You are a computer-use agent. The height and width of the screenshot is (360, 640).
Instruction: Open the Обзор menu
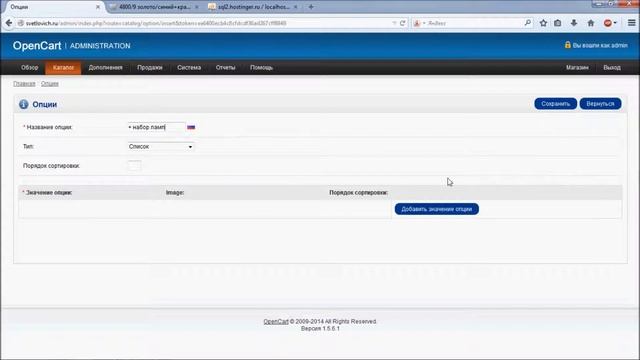point(29,67)
